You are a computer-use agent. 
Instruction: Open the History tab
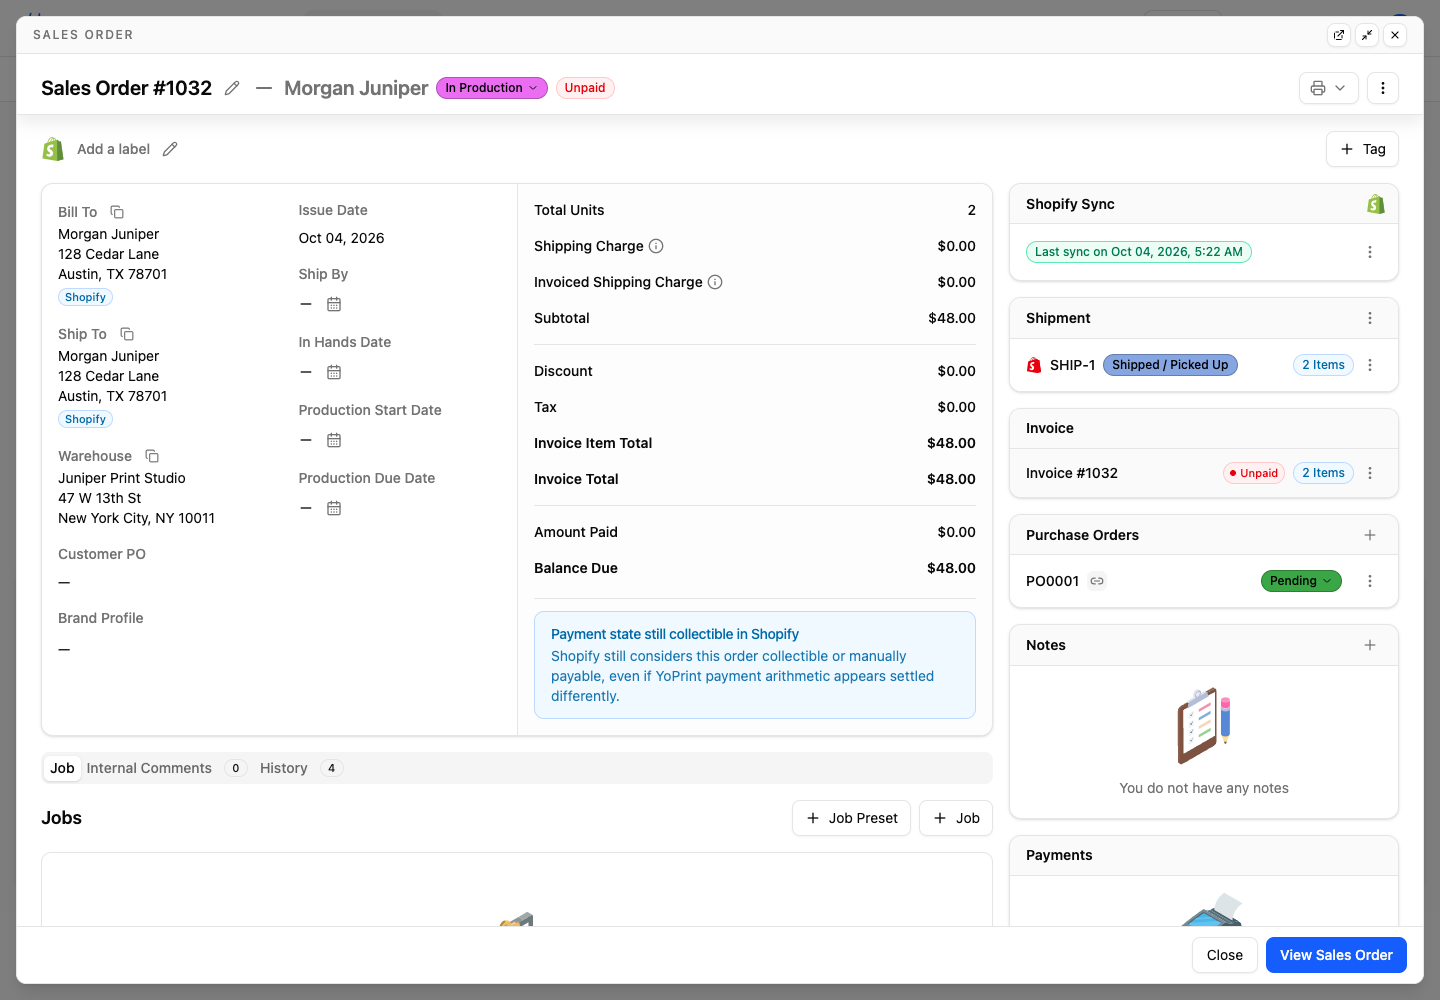pos(301,768)
